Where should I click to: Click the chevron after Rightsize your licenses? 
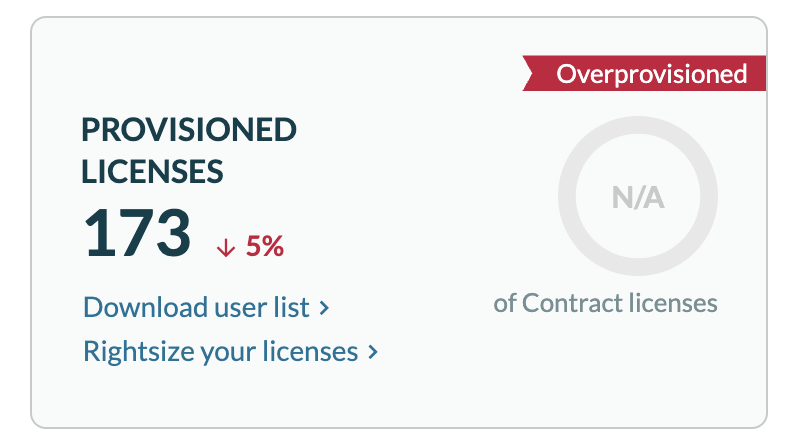pyautogui.click(x=373, y=352)
